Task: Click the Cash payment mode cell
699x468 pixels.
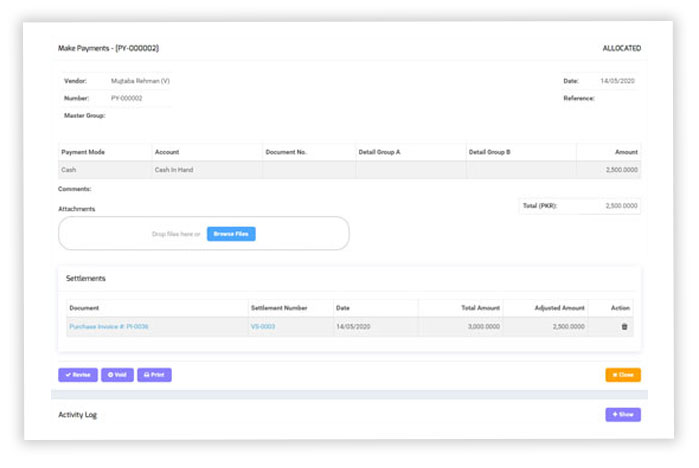Action: [105, 170]
